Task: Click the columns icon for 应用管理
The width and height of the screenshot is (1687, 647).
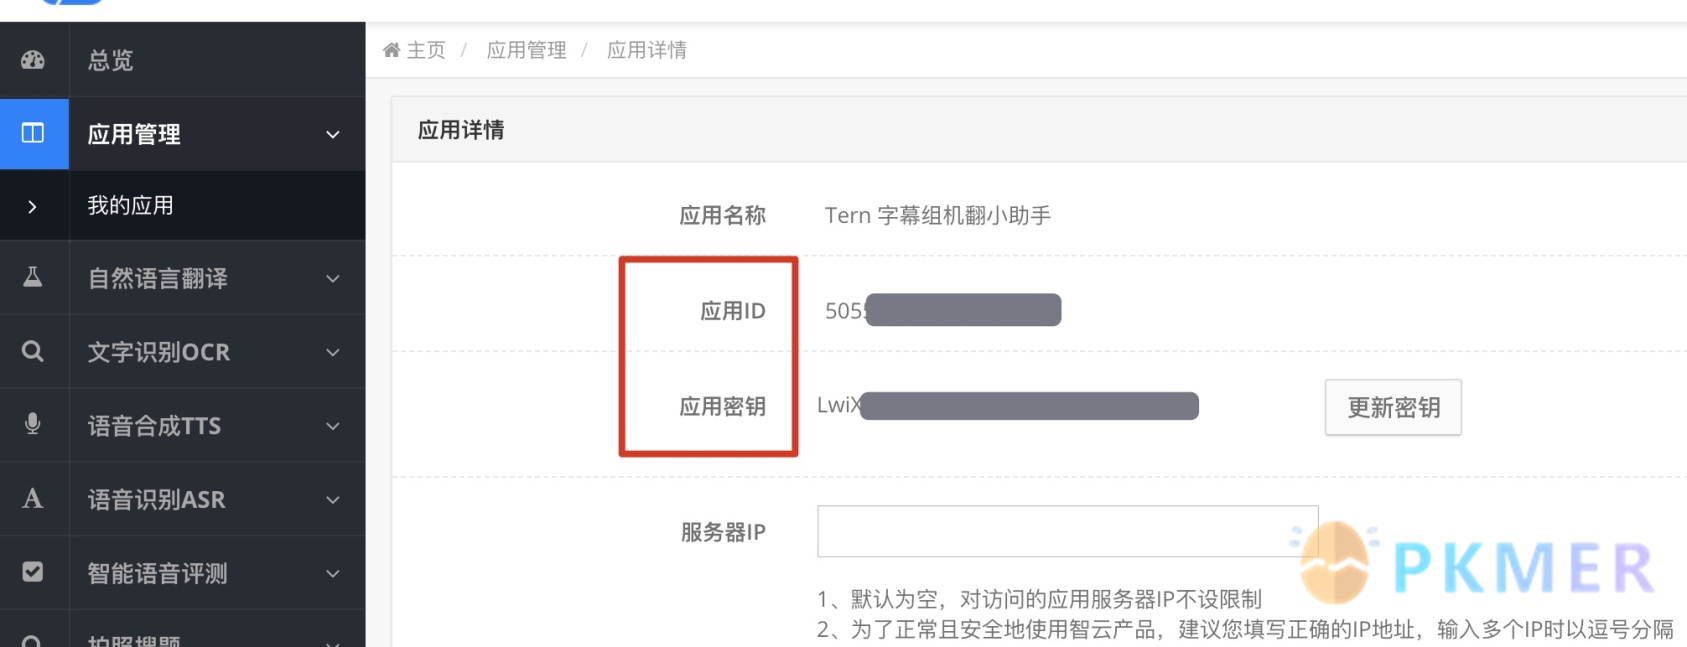Action: tap(33, 133)
